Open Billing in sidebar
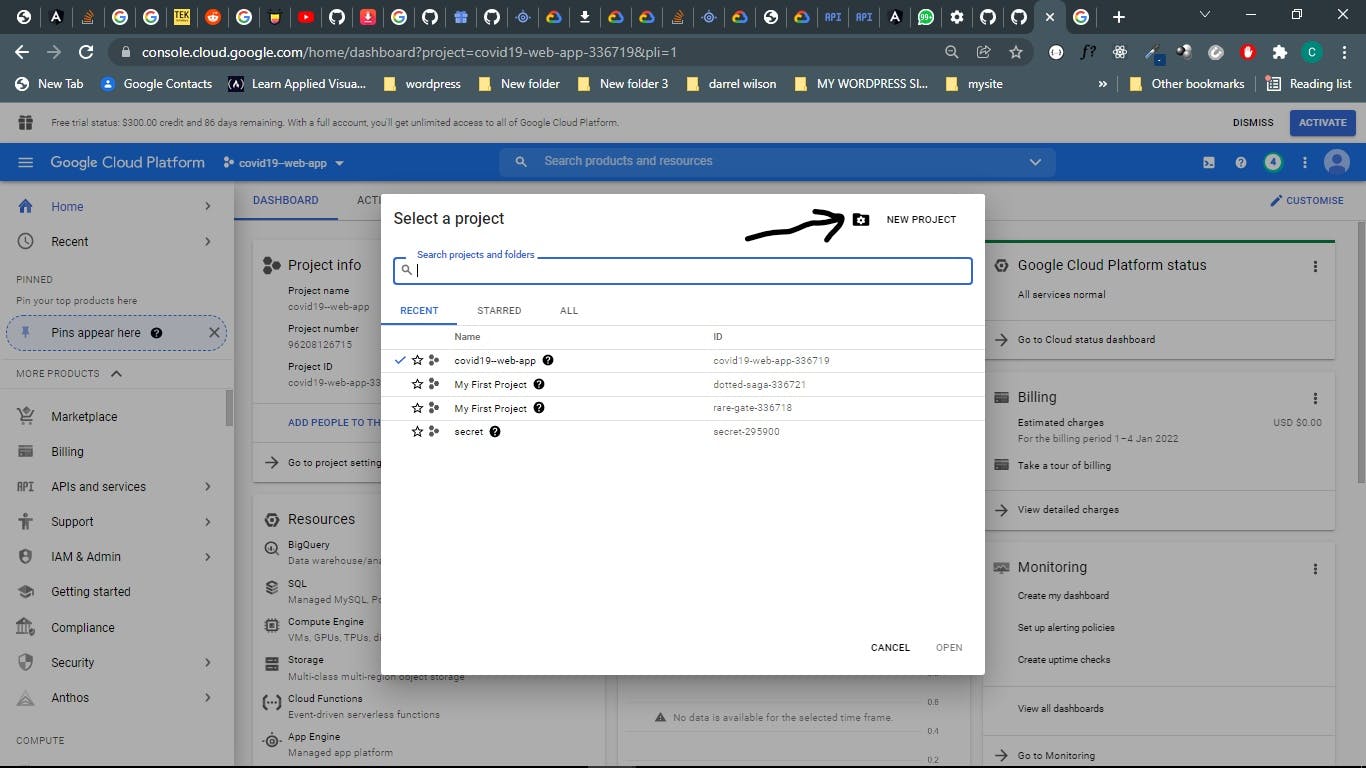The width and height of the screenshot is (1366, 768). click(67, 451)
